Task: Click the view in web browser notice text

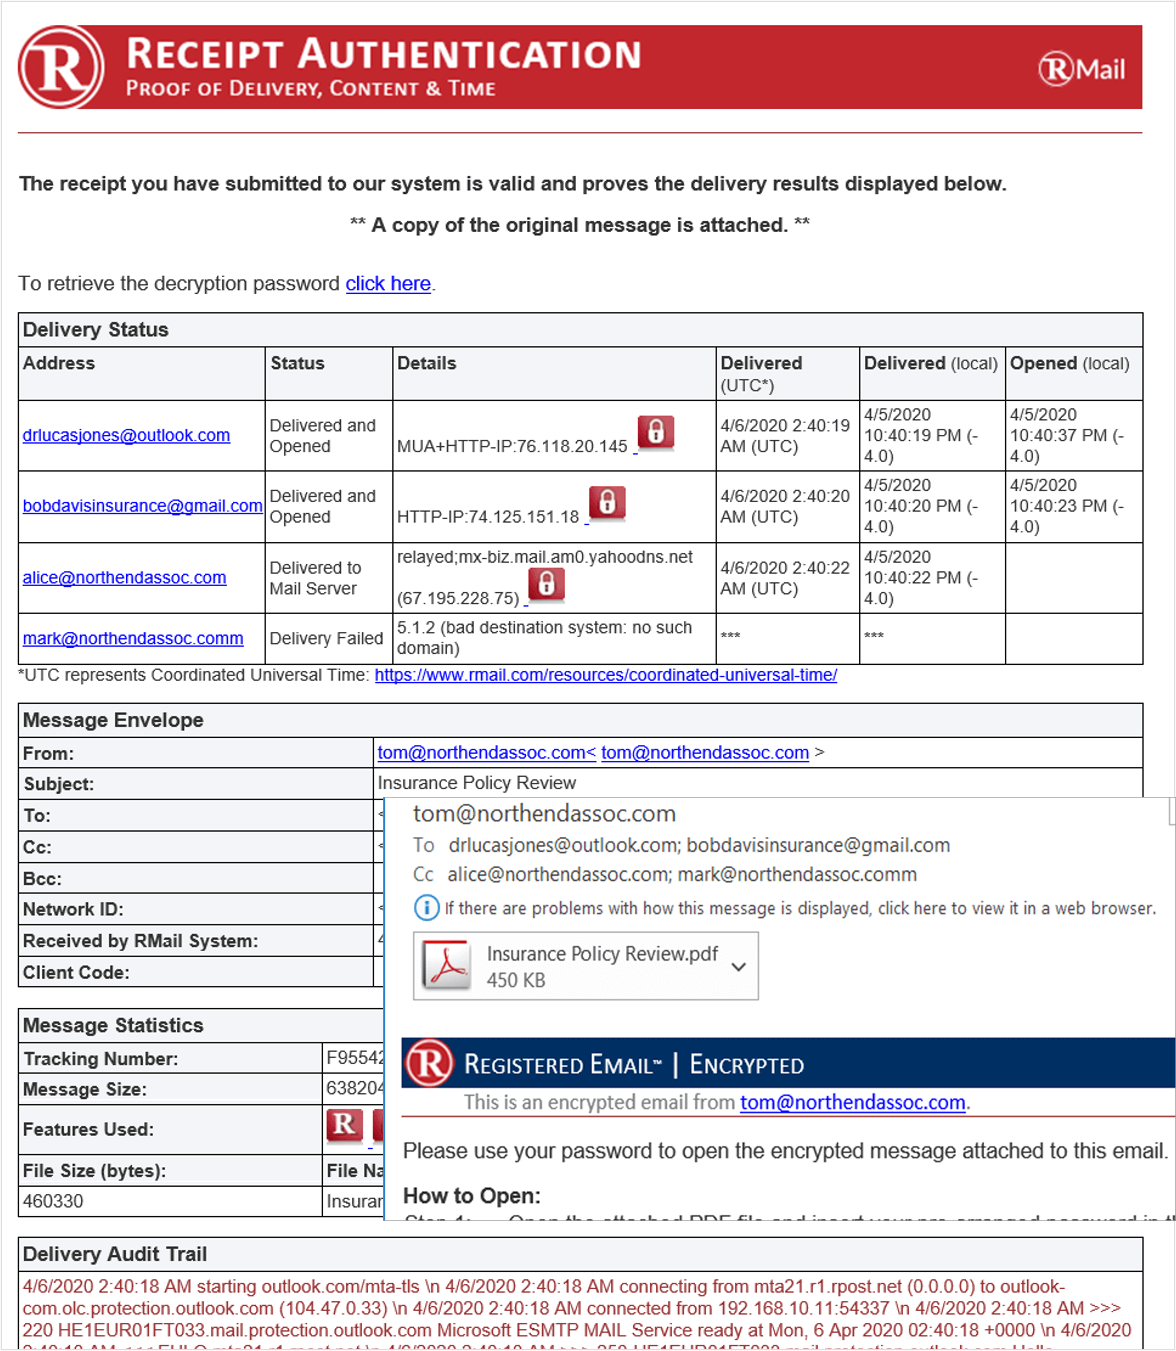Action: coord(800,908)
